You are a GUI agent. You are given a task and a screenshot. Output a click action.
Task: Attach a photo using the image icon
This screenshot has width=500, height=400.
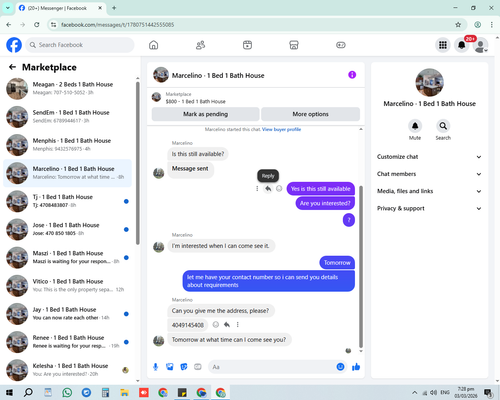tap(170, 367)
